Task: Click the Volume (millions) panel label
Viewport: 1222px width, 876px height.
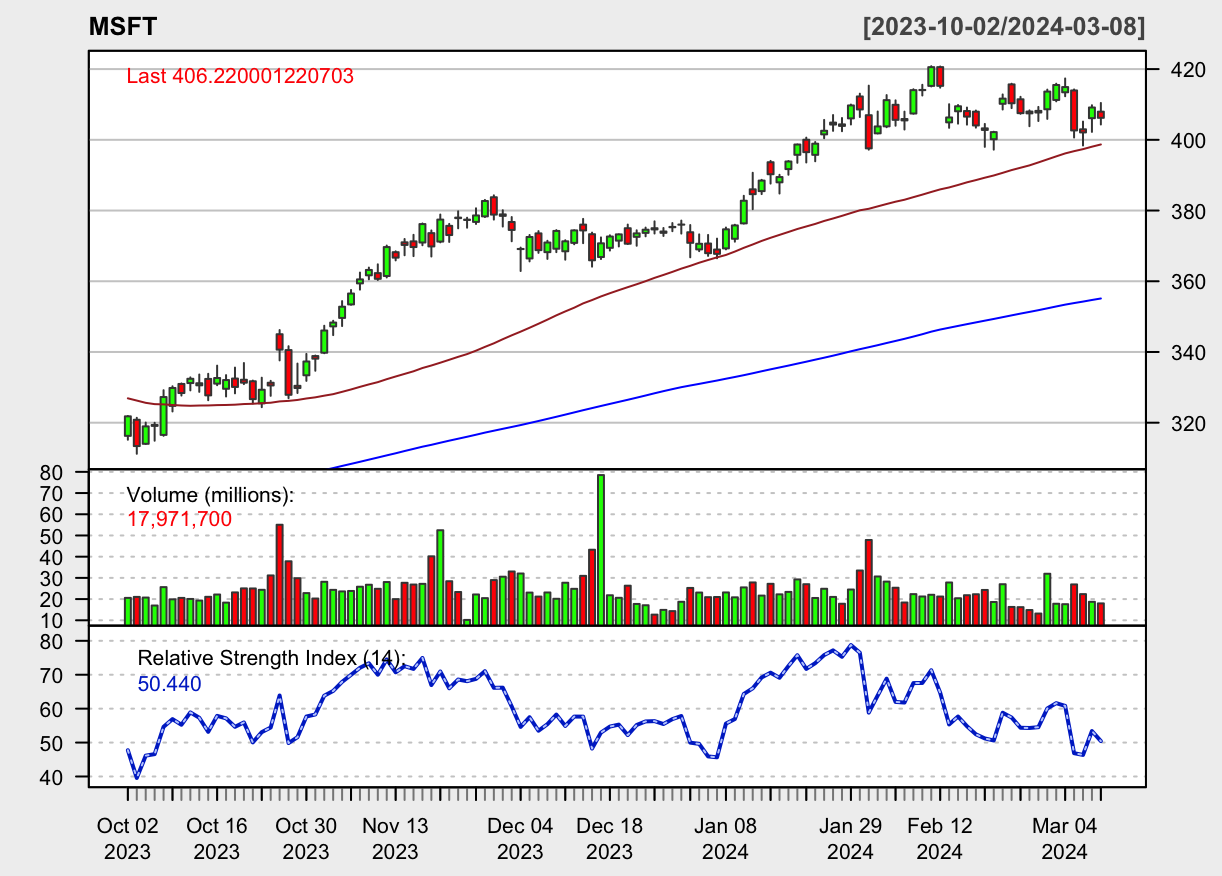Action: 211,495
